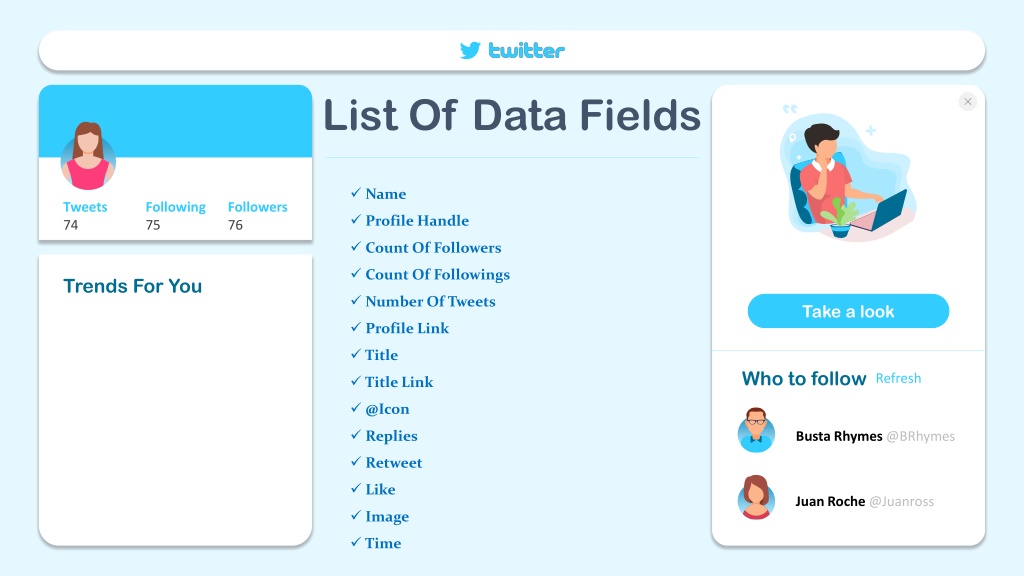Click the Twitter bird logo
Screen dimensions: 1024x576
pos(470,50)
